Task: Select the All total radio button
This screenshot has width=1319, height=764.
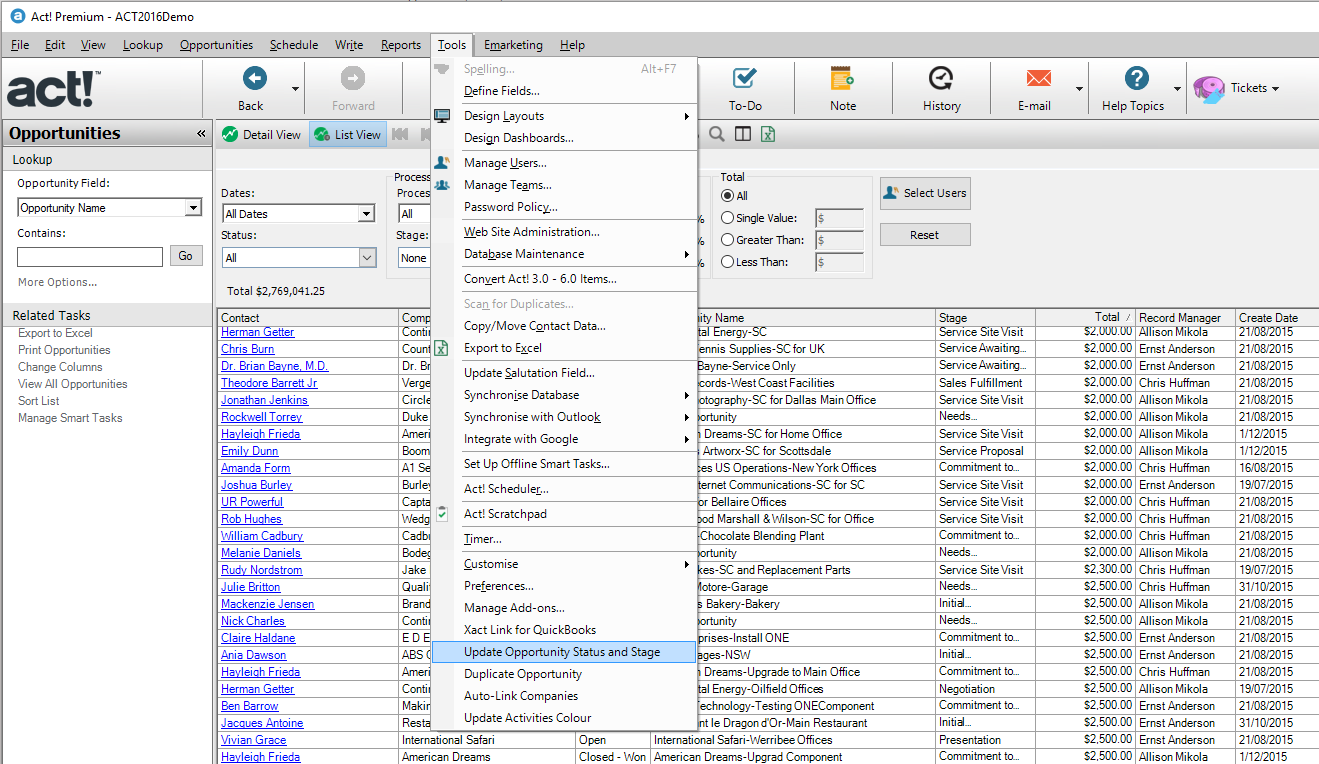Action: coord(727,196)
